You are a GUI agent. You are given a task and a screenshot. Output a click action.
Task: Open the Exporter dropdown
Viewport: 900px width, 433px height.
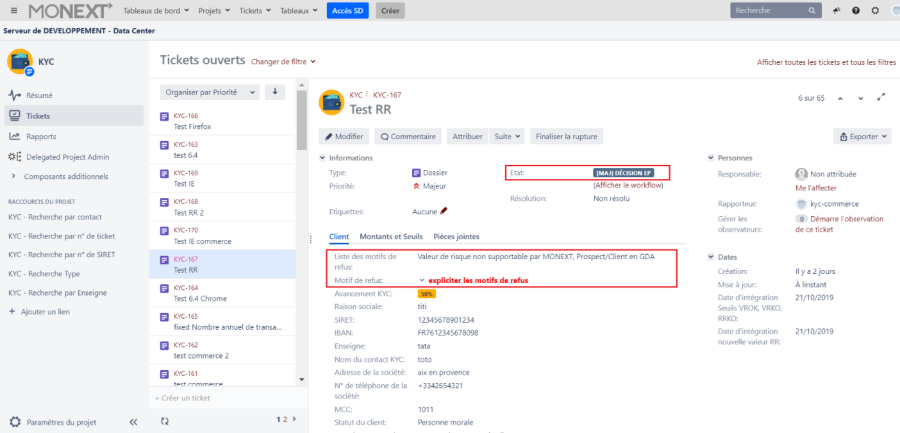[x=861, y=136]
